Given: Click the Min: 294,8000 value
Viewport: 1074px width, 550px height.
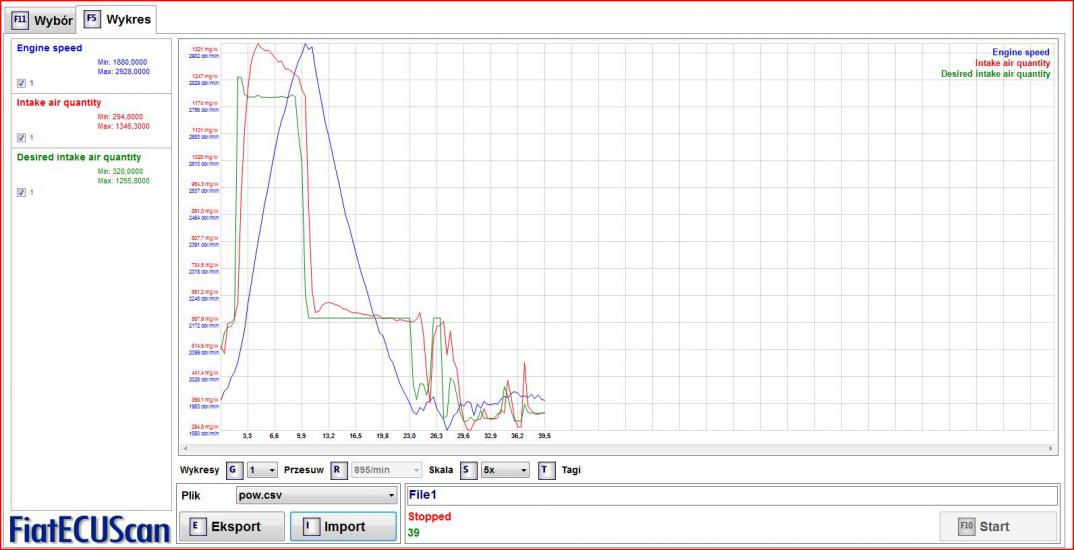Looking at the screenshot, I should tap(123, 117).
